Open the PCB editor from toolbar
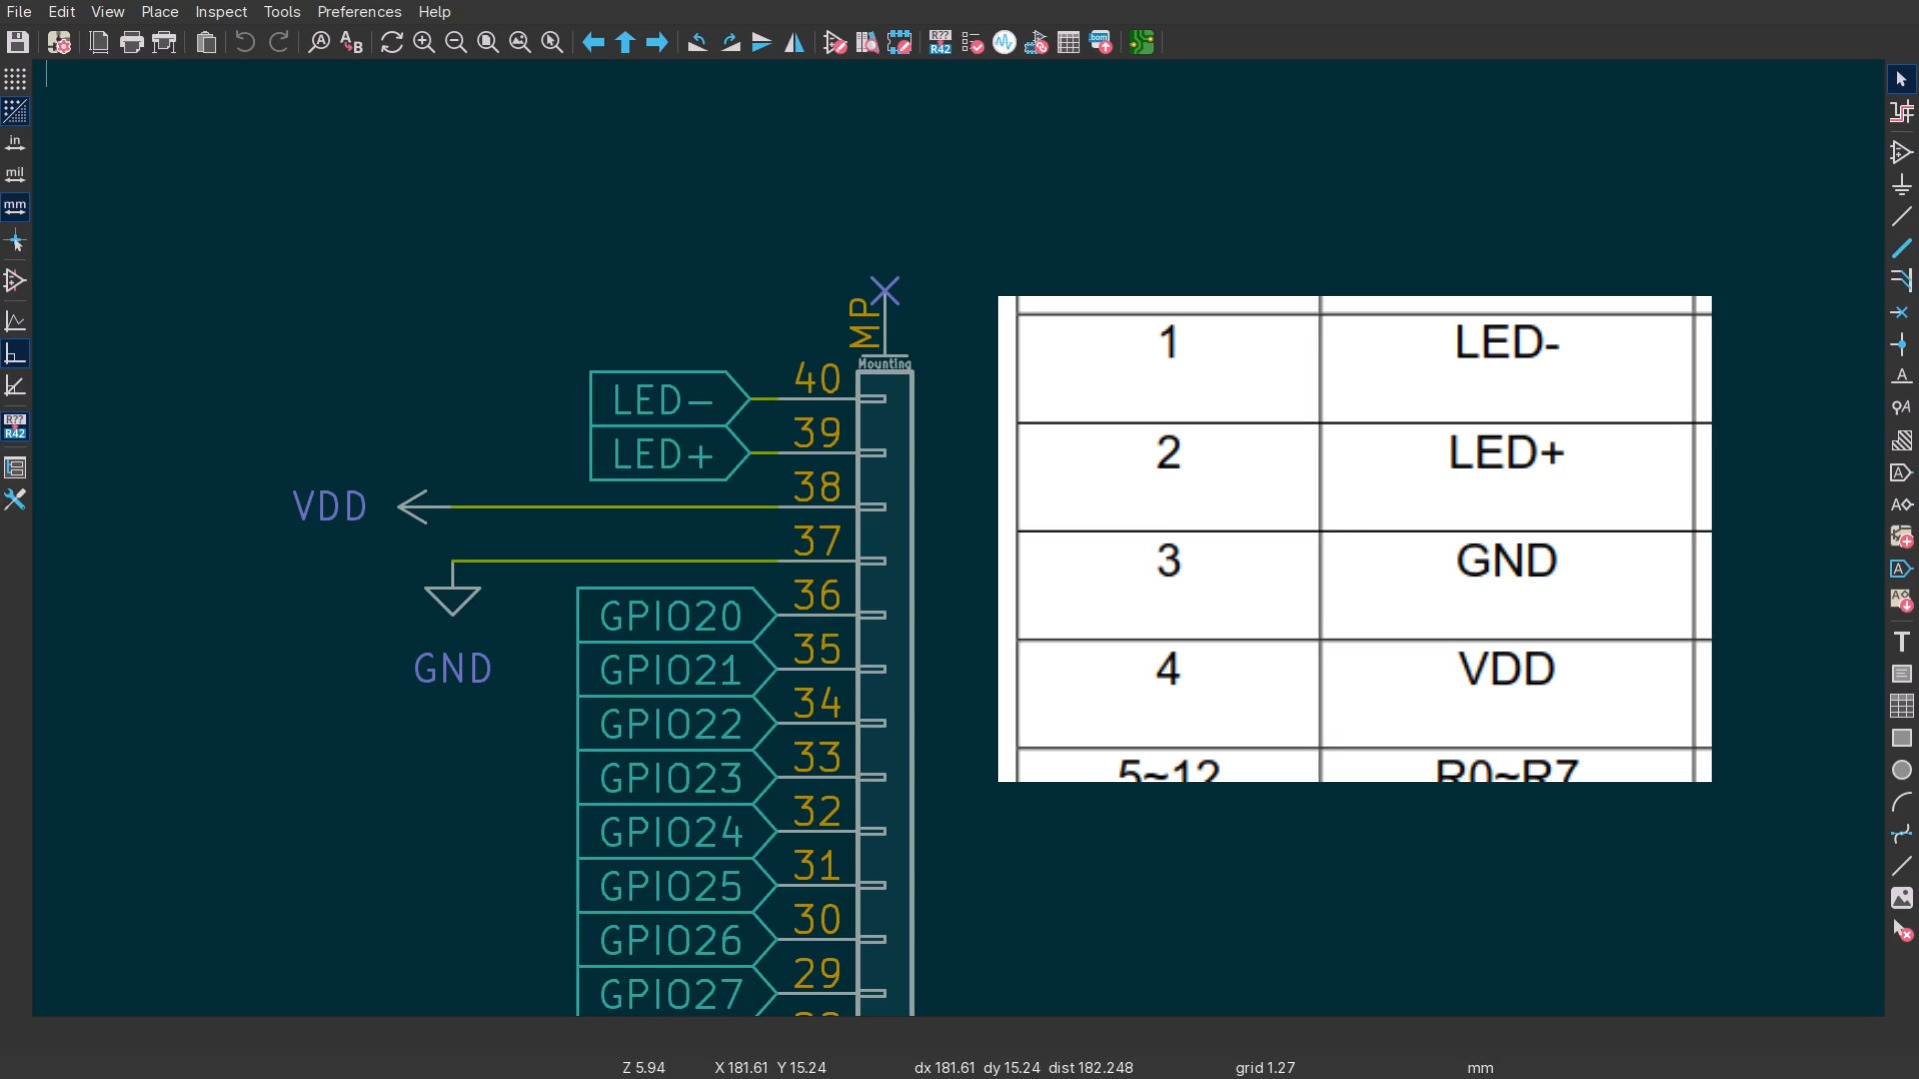The width and height of the screenshot is (1919, 1079). [x=1142, y=42]
